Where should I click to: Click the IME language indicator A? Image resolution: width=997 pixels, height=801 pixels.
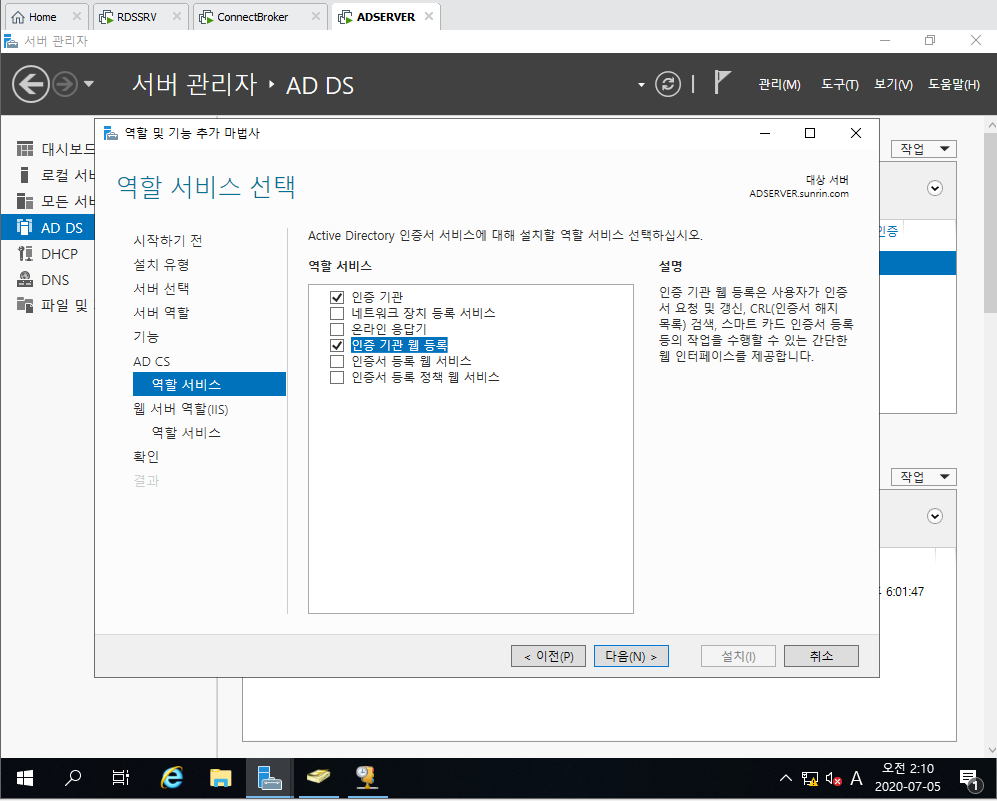[x=856, y=778]
